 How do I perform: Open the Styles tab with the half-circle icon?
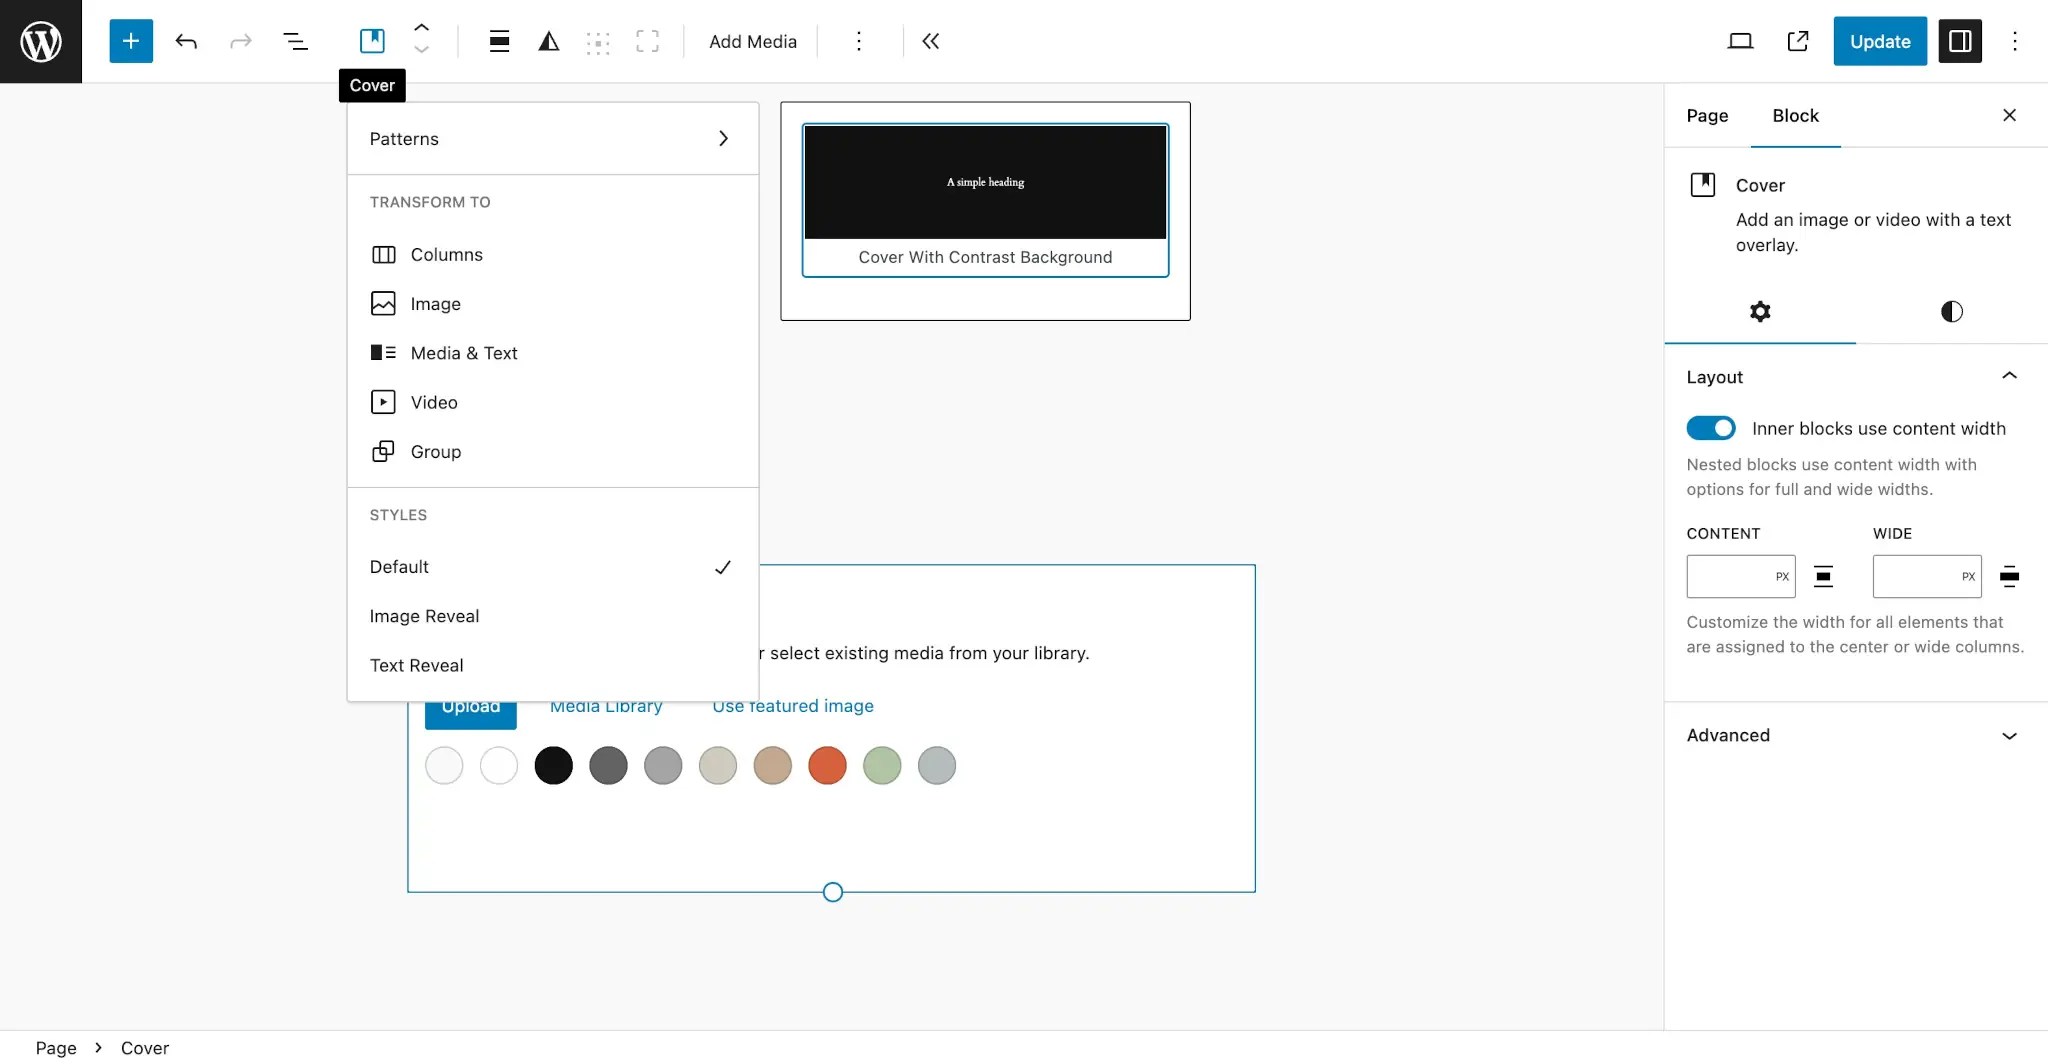point(1951,311)
